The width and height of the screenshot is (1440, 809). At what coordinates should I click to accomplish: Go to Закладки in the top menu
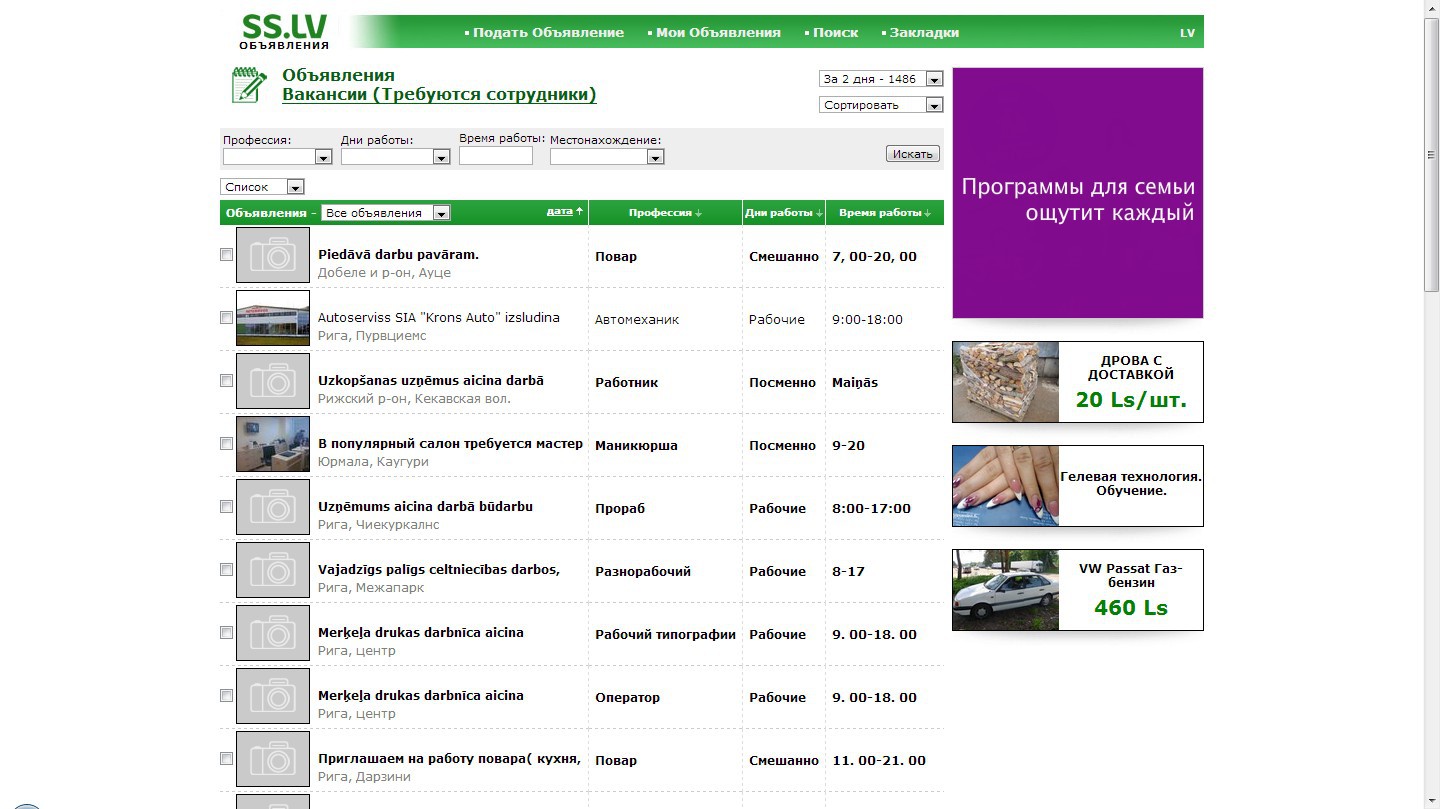(923, 33)
